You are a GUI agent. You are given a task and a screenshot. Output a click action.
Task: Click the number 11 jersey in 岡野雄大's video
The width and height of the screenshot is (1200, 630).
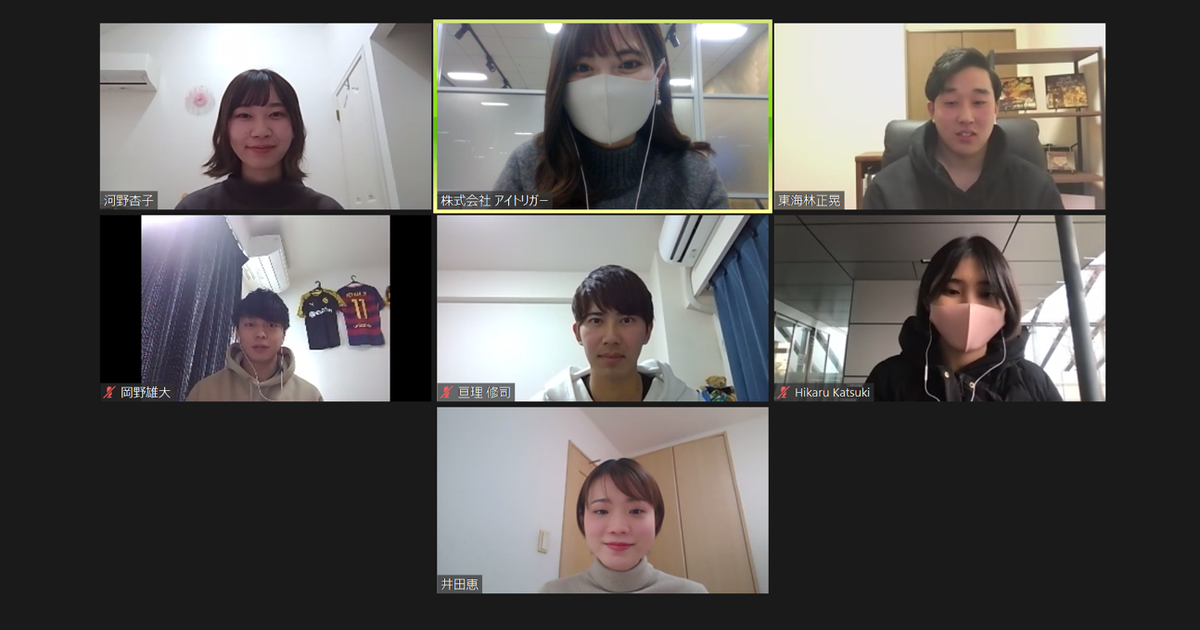point(361,314)
